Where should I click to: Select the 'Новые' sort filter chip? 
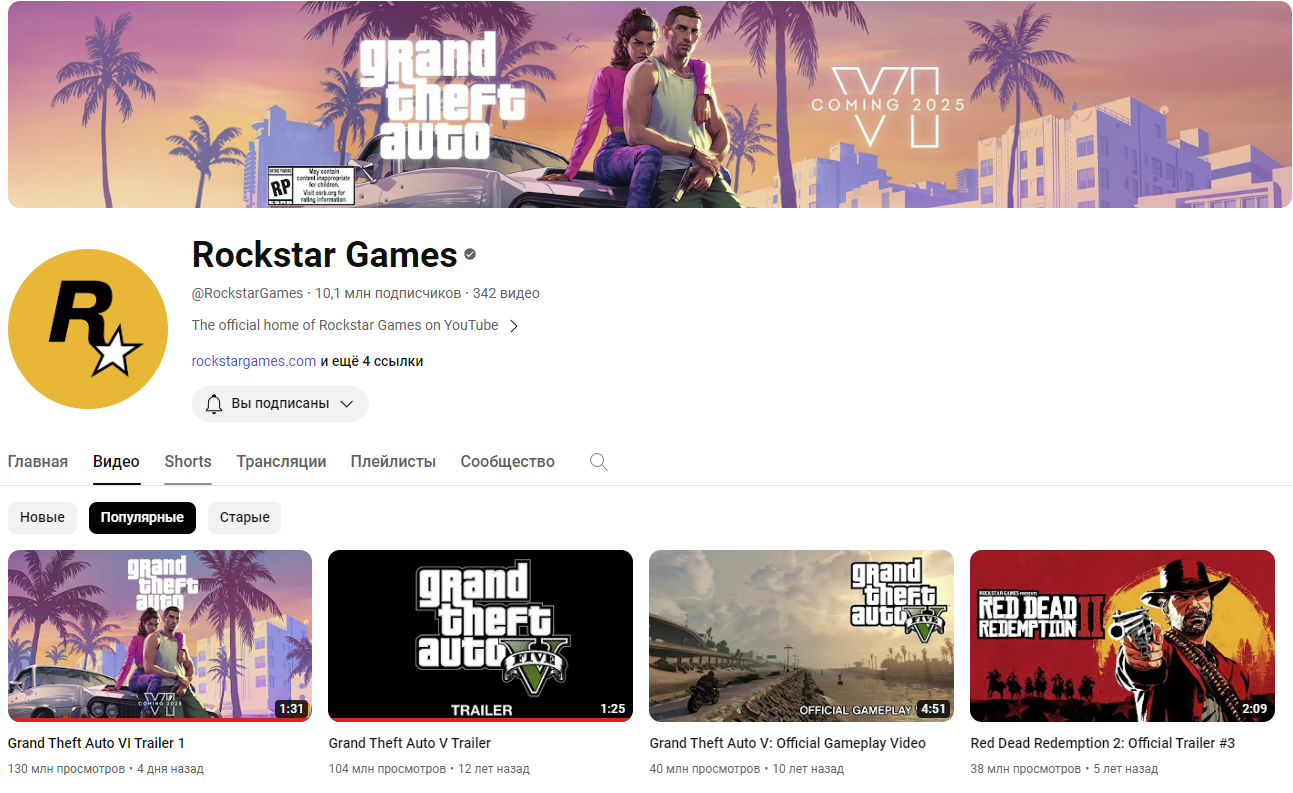pyautogui.click(x=42, y=518)
